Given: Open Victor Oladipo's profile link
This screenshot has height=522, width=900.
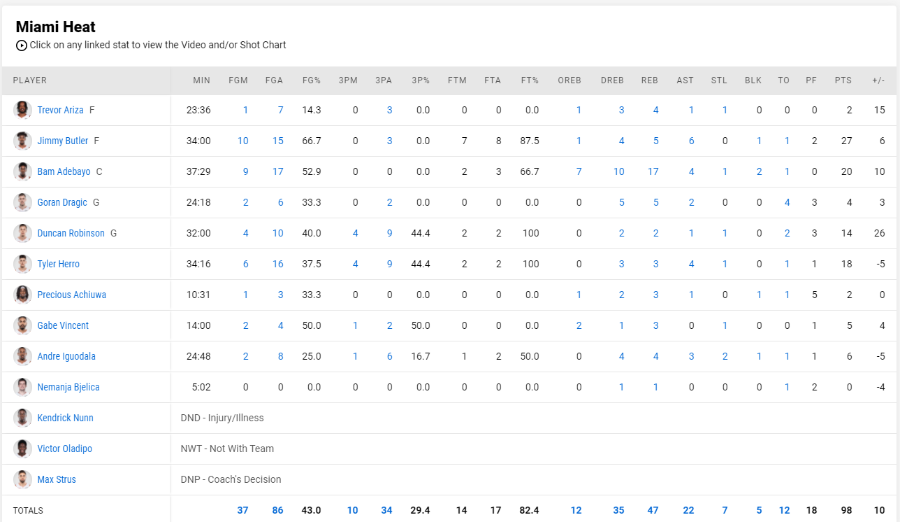Looking at the screenshot, I should tap(64, 448).
